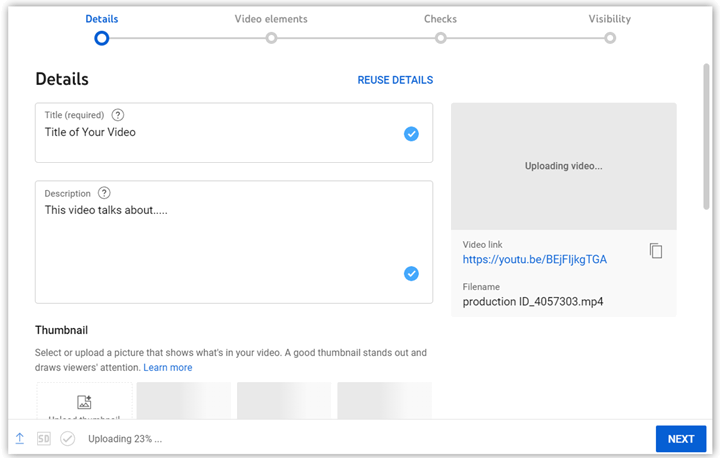Click the Title help question mark icon
The height and width of the screenshot is (458, 720).
[x=118, y=115]
